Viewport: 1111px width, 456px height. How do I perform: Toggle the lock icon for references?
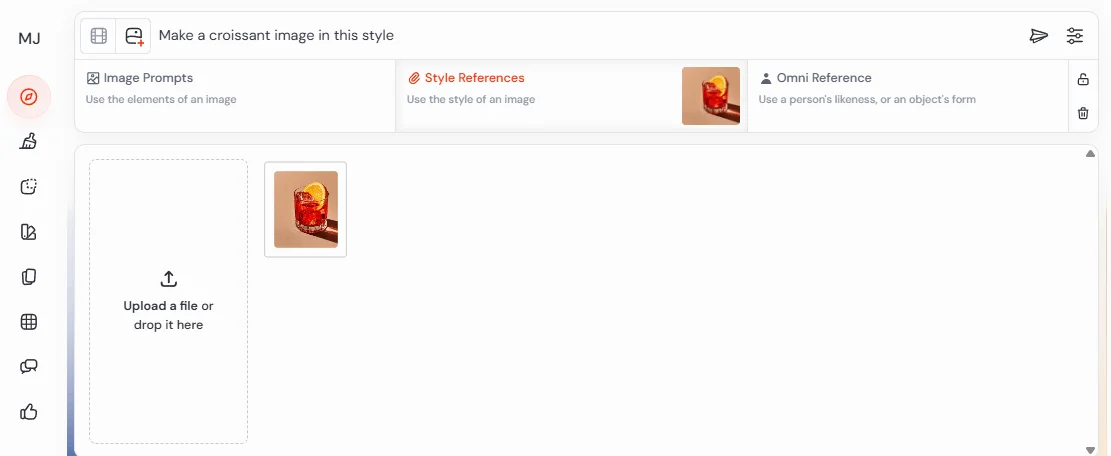[x=1083, y=79]
